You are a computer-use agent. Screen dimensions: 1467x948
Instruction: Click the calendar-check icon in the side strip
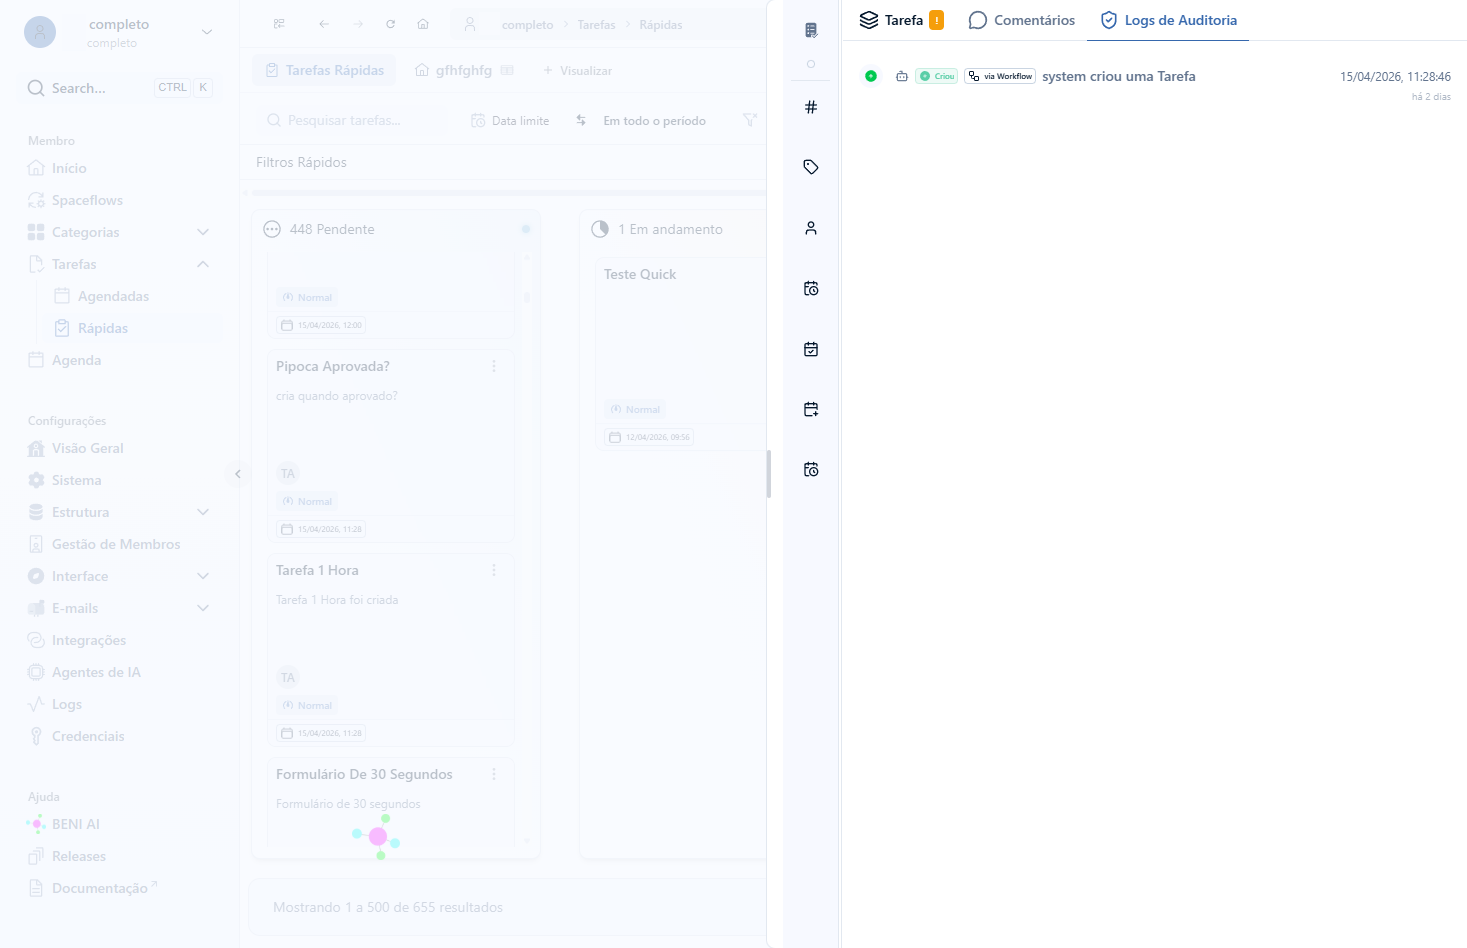[x=811, y=349]
